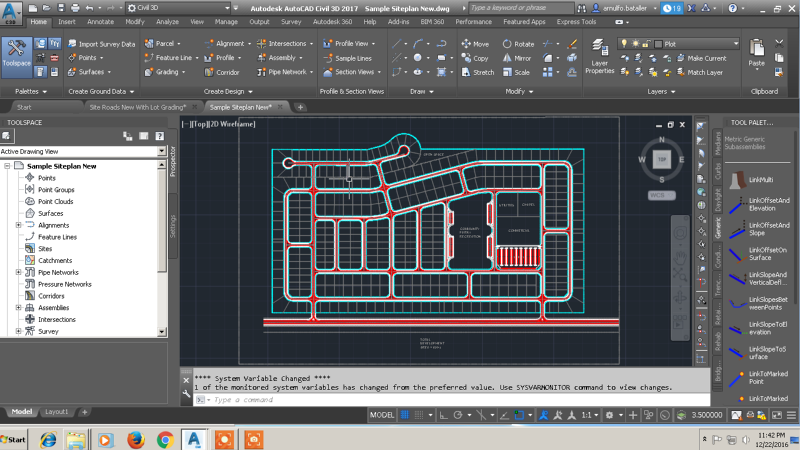
Task: Select the Scale tool
Action: click(516, 72)
